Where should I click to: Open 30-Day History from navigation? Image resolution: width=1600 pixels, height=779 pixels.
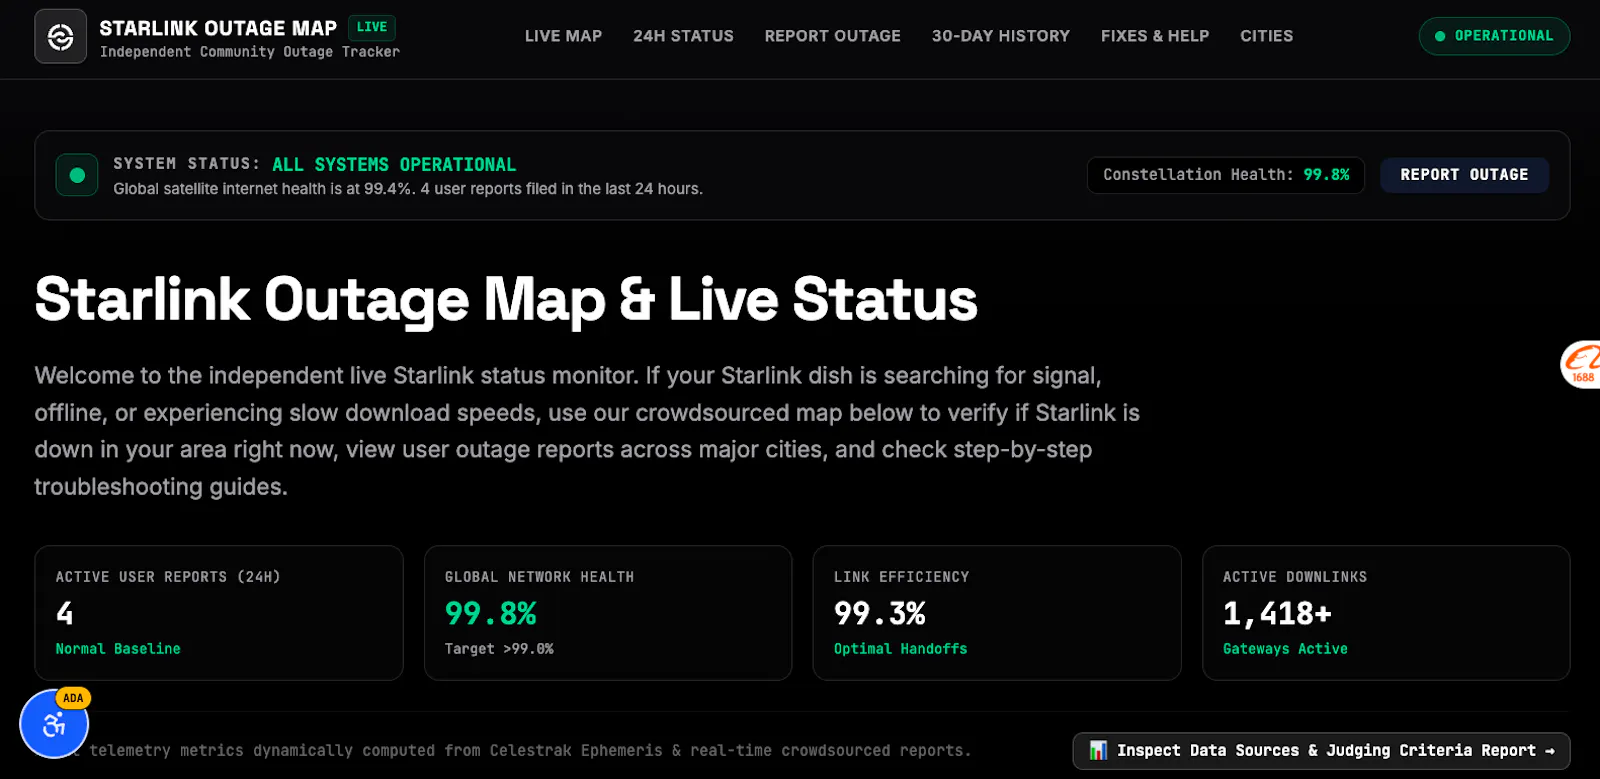pos(1000,36)
